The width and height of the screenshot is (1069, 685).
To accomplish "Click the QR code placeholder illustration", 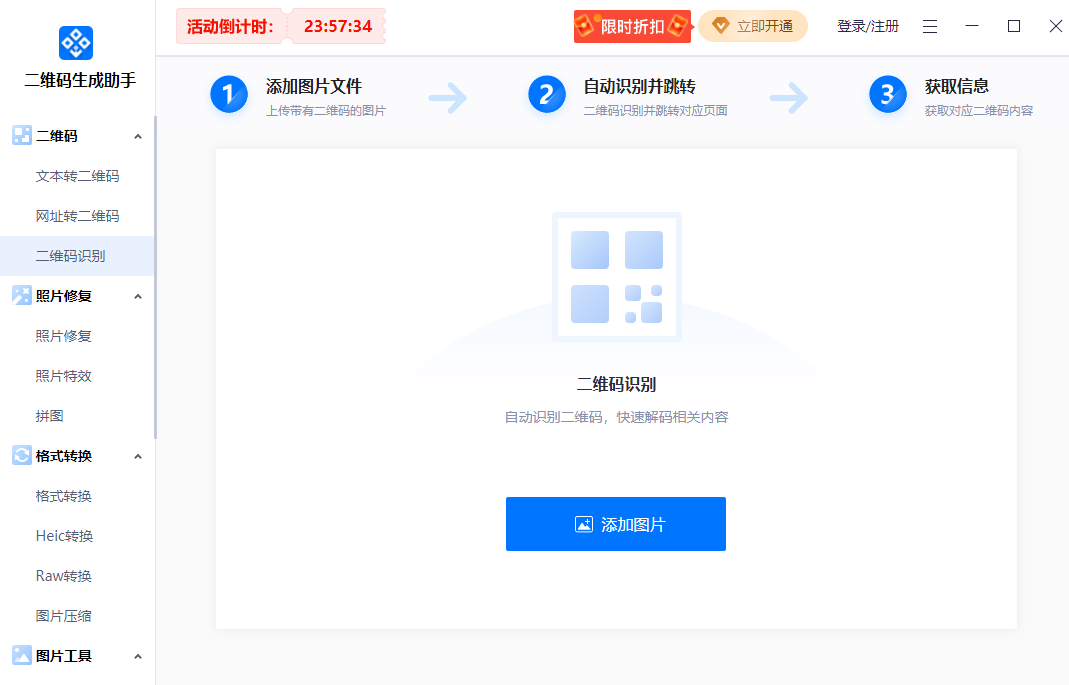I will (x=616, y=277).
